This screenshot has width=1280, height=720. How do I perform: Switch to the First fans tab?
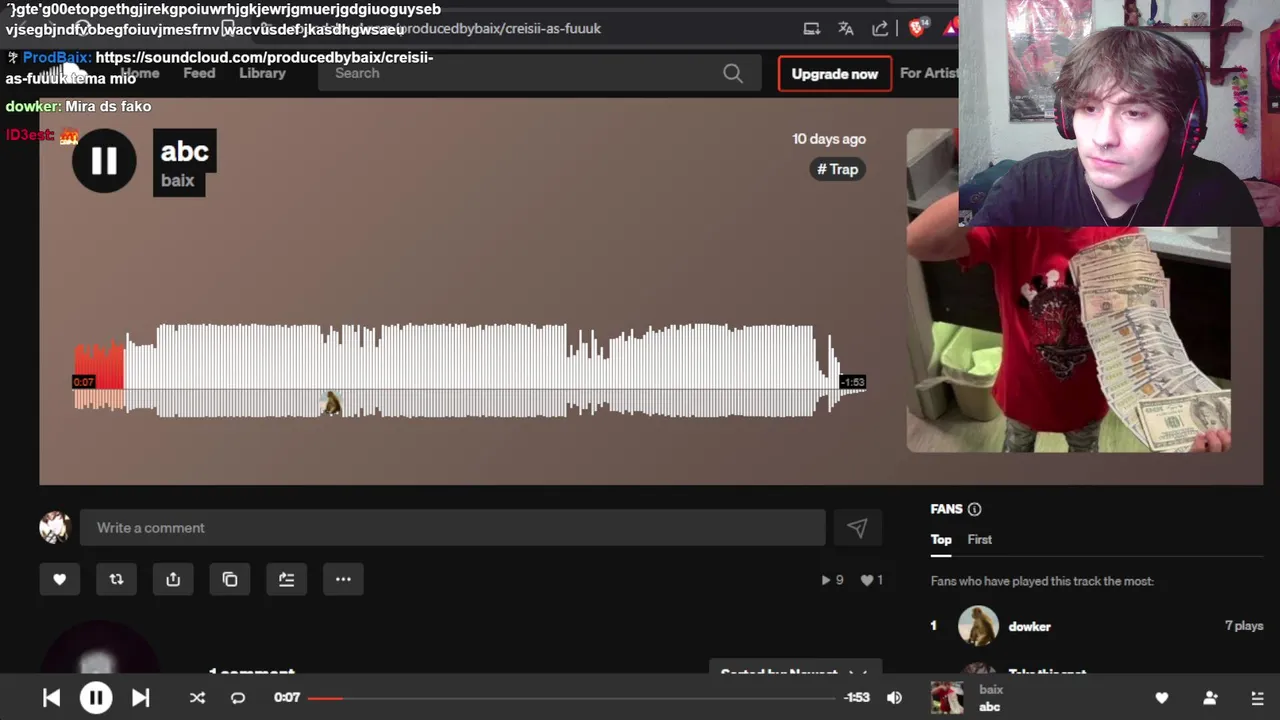coord(980,540)
